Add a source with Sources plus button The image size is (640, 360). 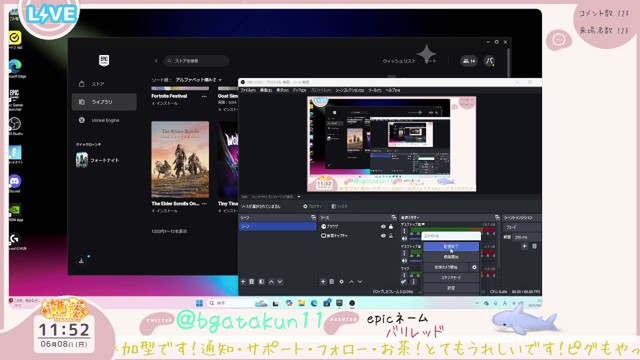coord(323,282)
